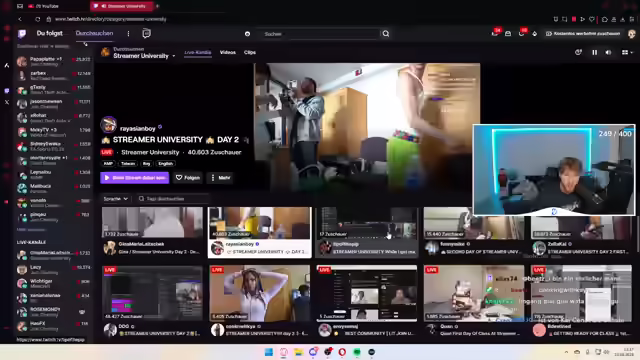Select the rayasianboy stream card in the carousel

(x=260, y=232)
